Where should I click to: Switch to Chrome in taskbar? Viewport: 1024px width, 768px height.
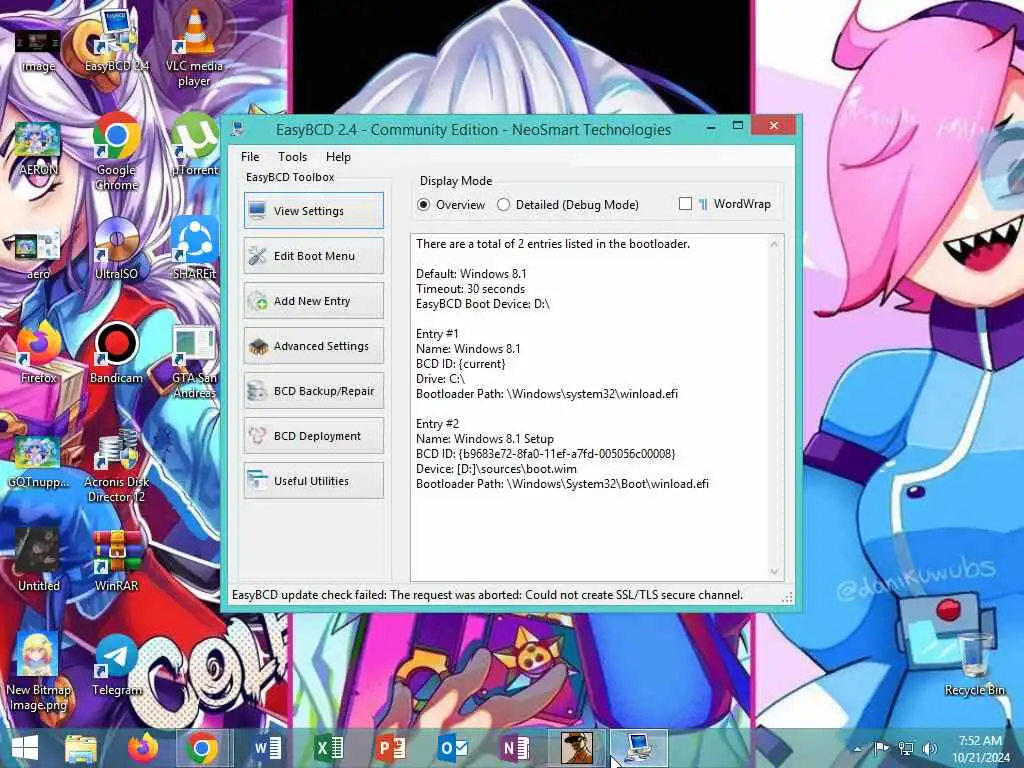[202, 748]
